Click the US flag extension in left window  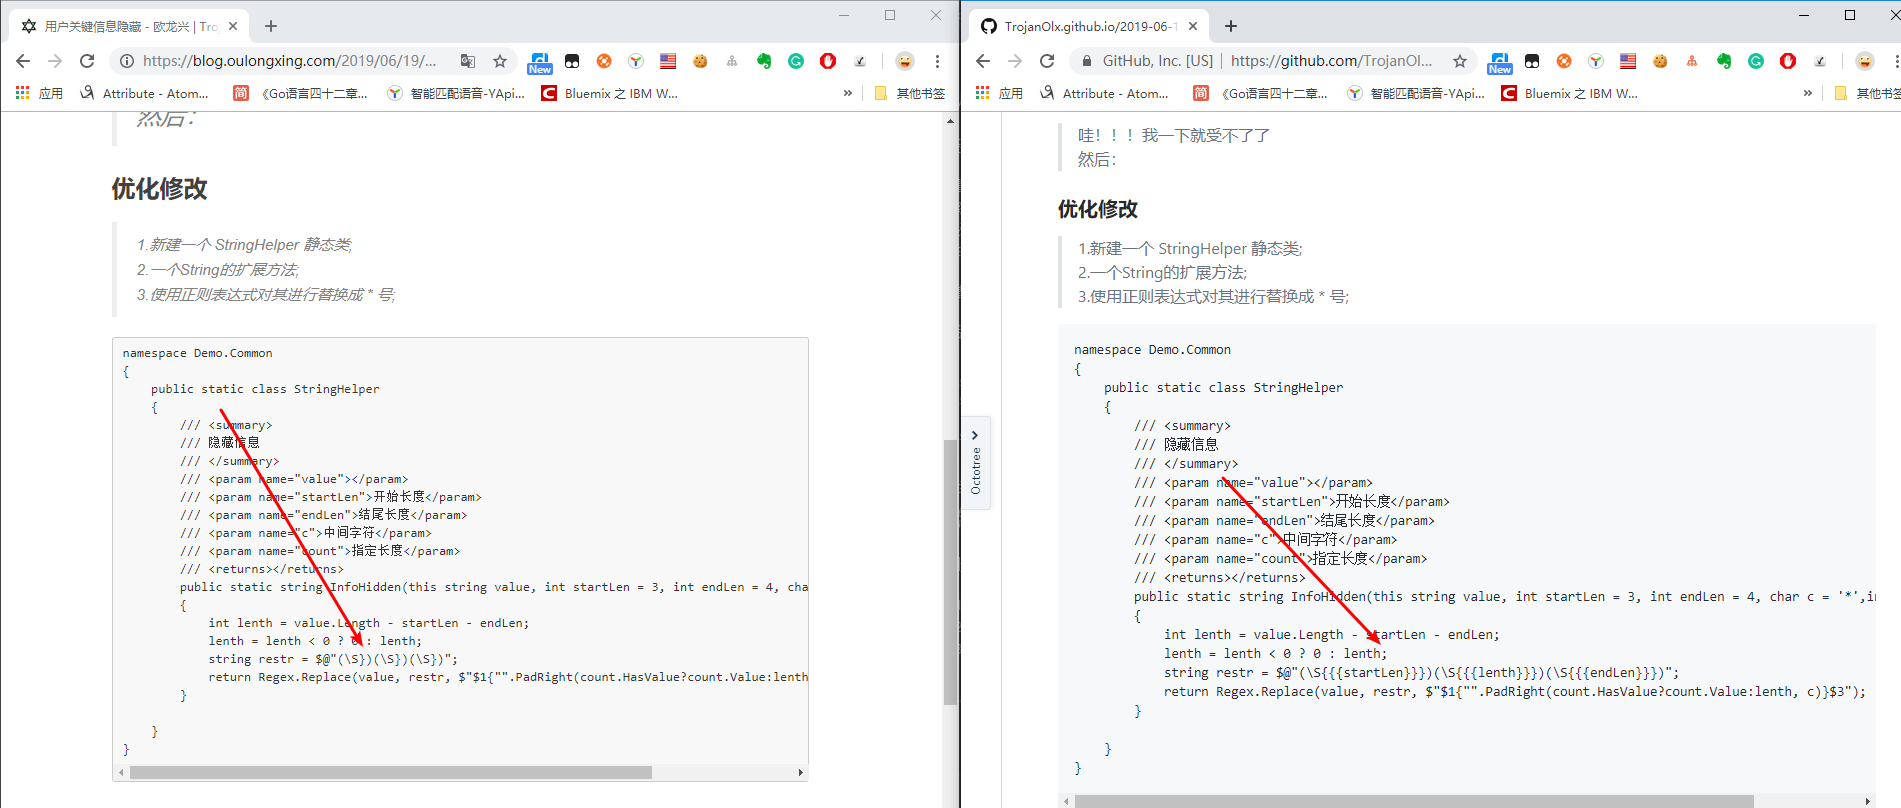pyautogui.click(x=668, y=61)
